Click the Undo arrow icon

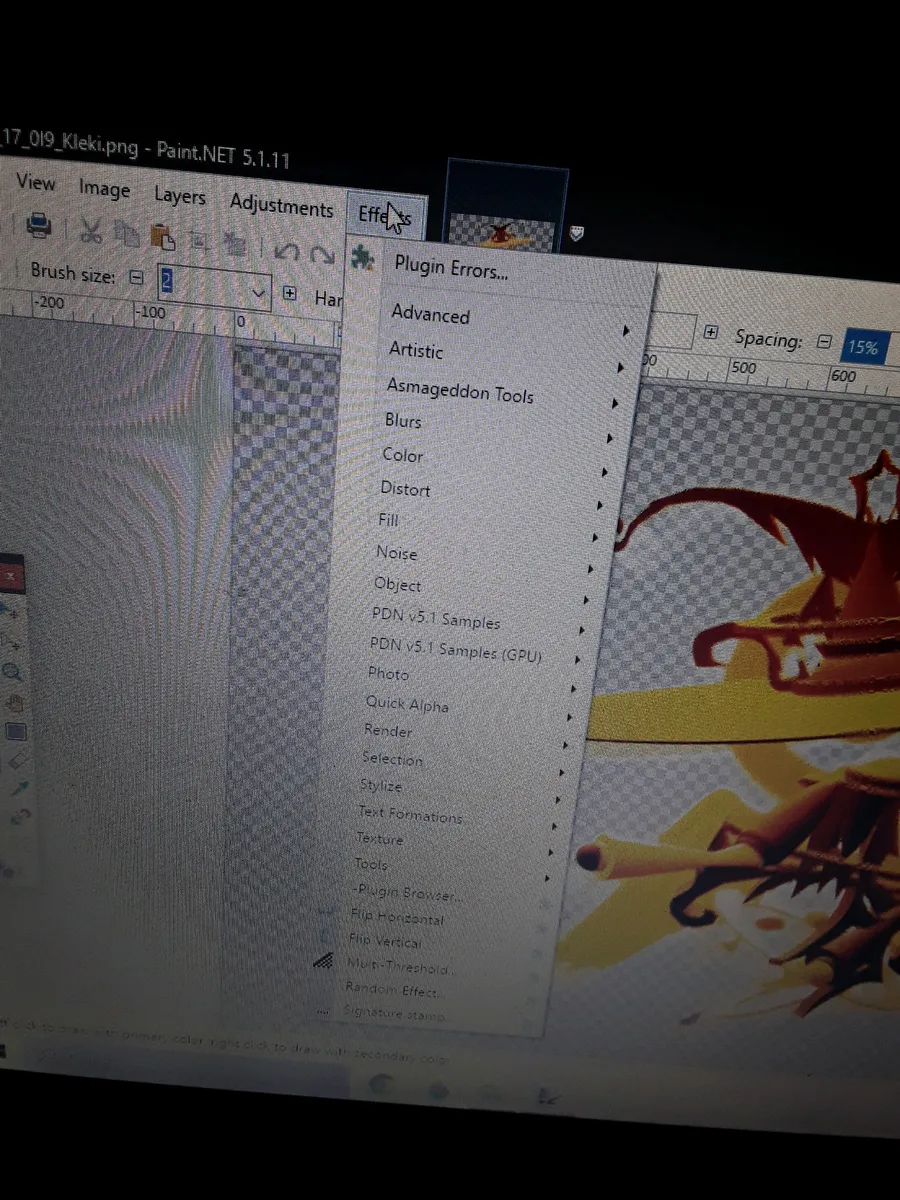(286, 252)
